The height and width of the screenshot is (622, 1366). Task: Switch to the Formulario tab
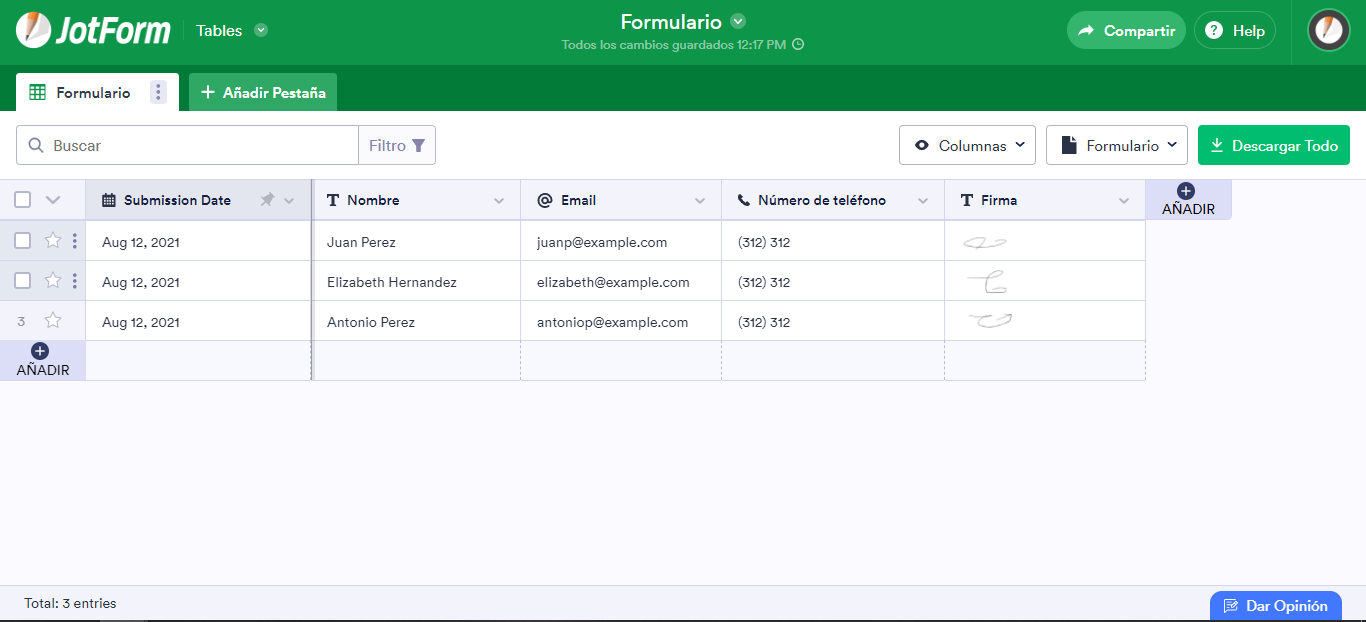(92, 93)
